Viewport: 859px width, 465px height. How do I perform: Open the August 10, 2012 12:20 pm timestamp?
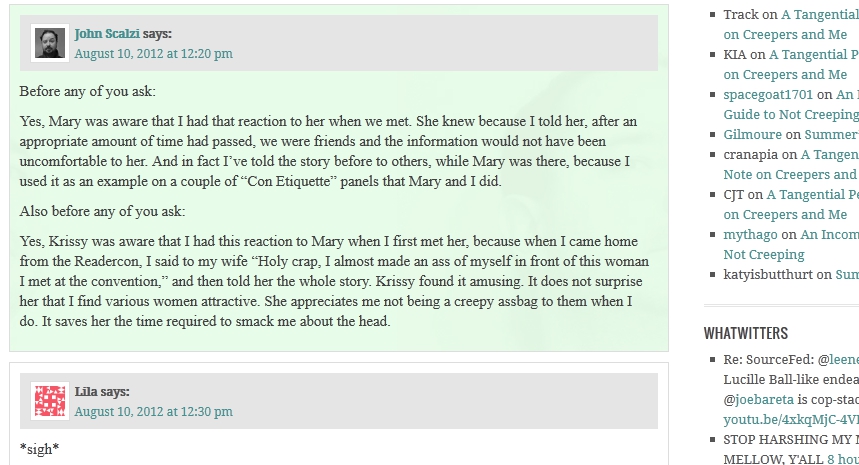153,54
